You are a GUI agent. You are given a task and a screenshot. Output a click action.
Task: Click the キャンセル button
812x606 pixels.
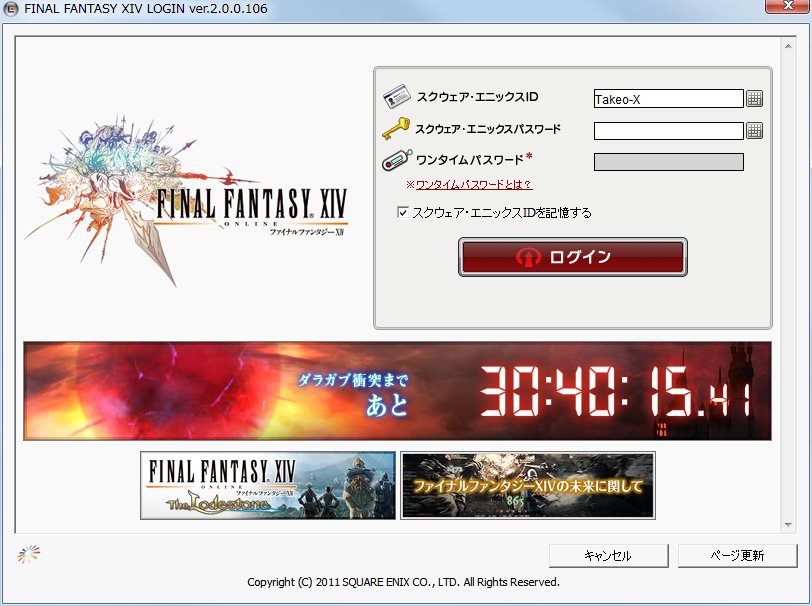coord(608,555)
